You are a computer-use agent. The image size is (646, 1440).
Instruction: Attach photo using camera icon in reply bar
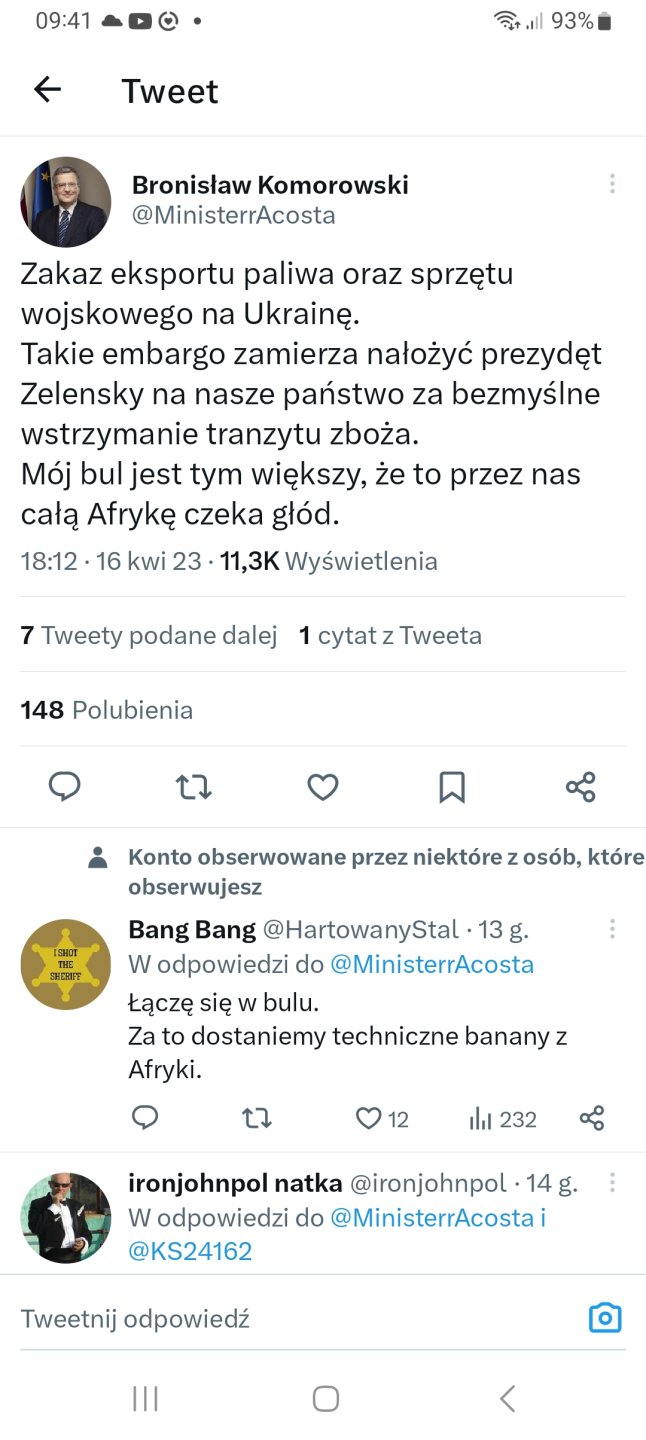[x=605, y=1318]
